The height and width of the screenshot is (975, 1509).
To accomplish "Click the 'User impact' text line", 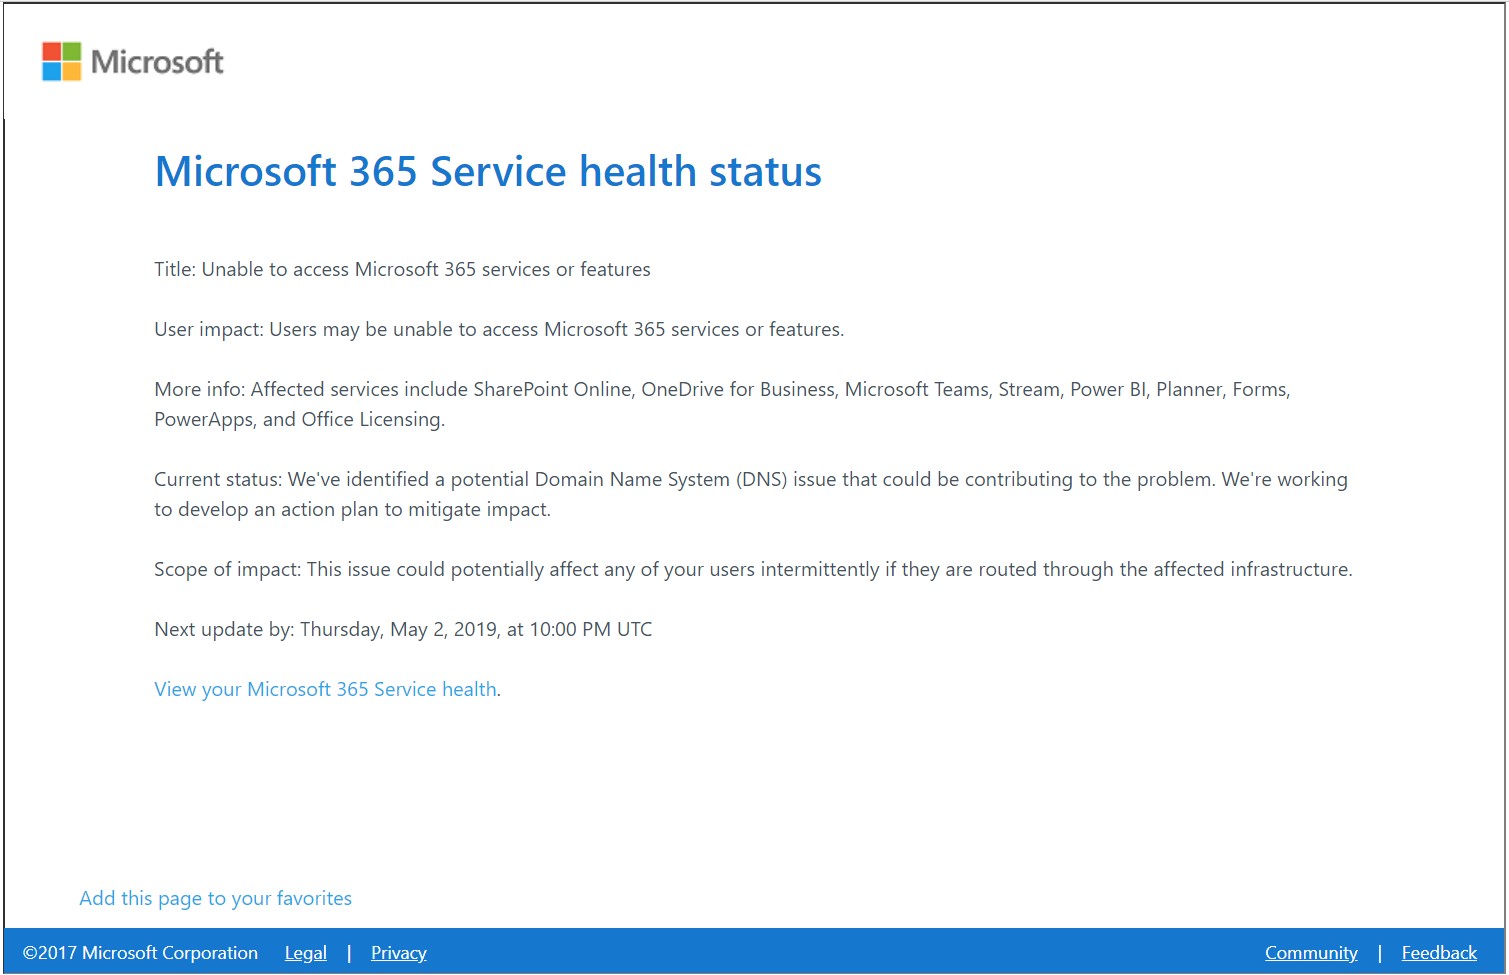I will 498,329.
